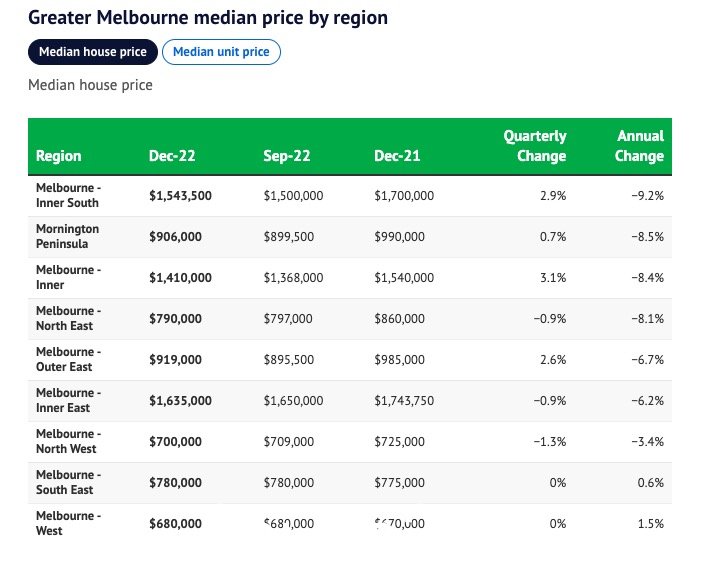This screenshot has width=717, height=563.
Task: Click the $1,700,000 Dec-21 value
Action: [x=404, y=196]
